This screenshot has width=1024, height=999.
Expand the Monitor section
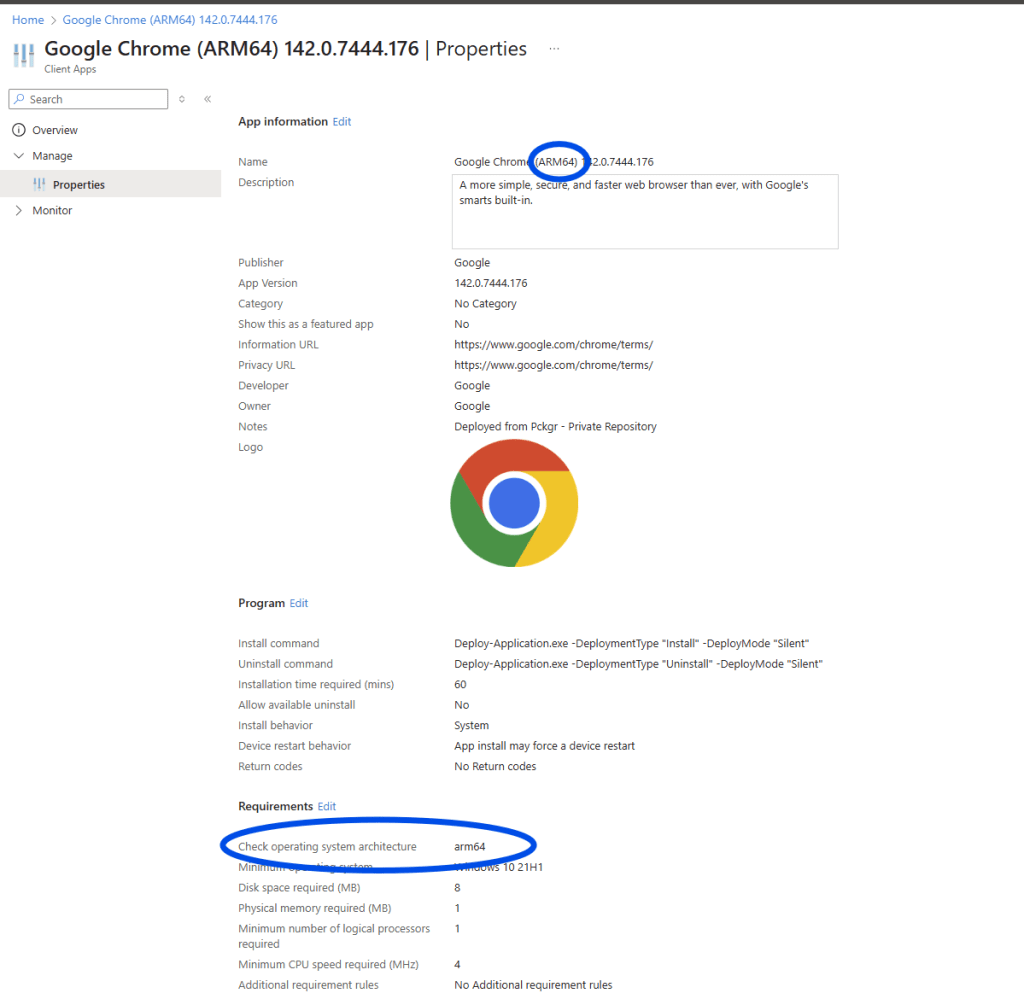[18, 210]
